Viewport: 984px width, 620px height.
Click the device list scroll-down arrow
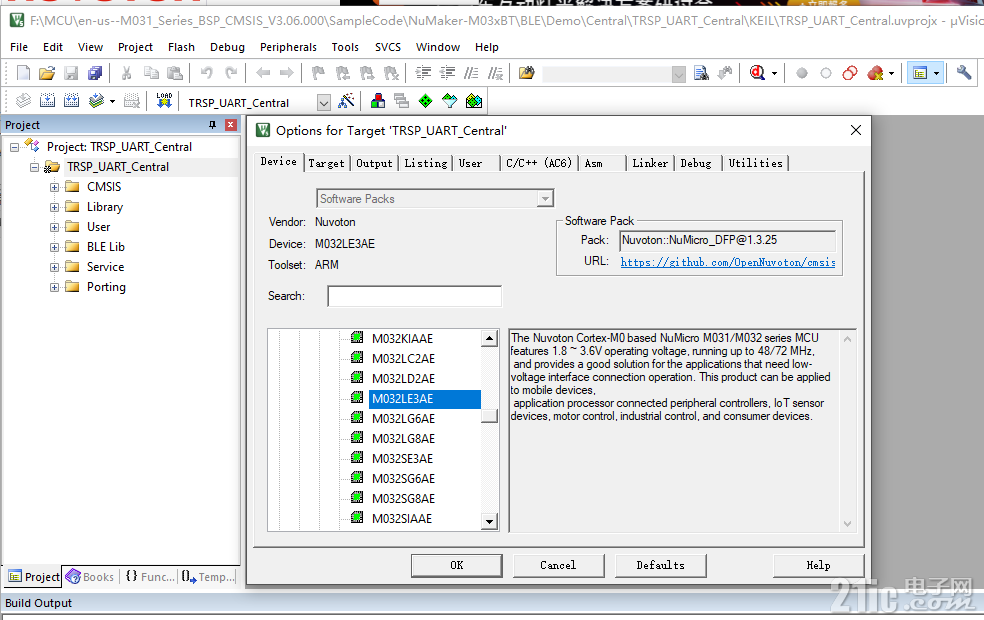point(489,521)
